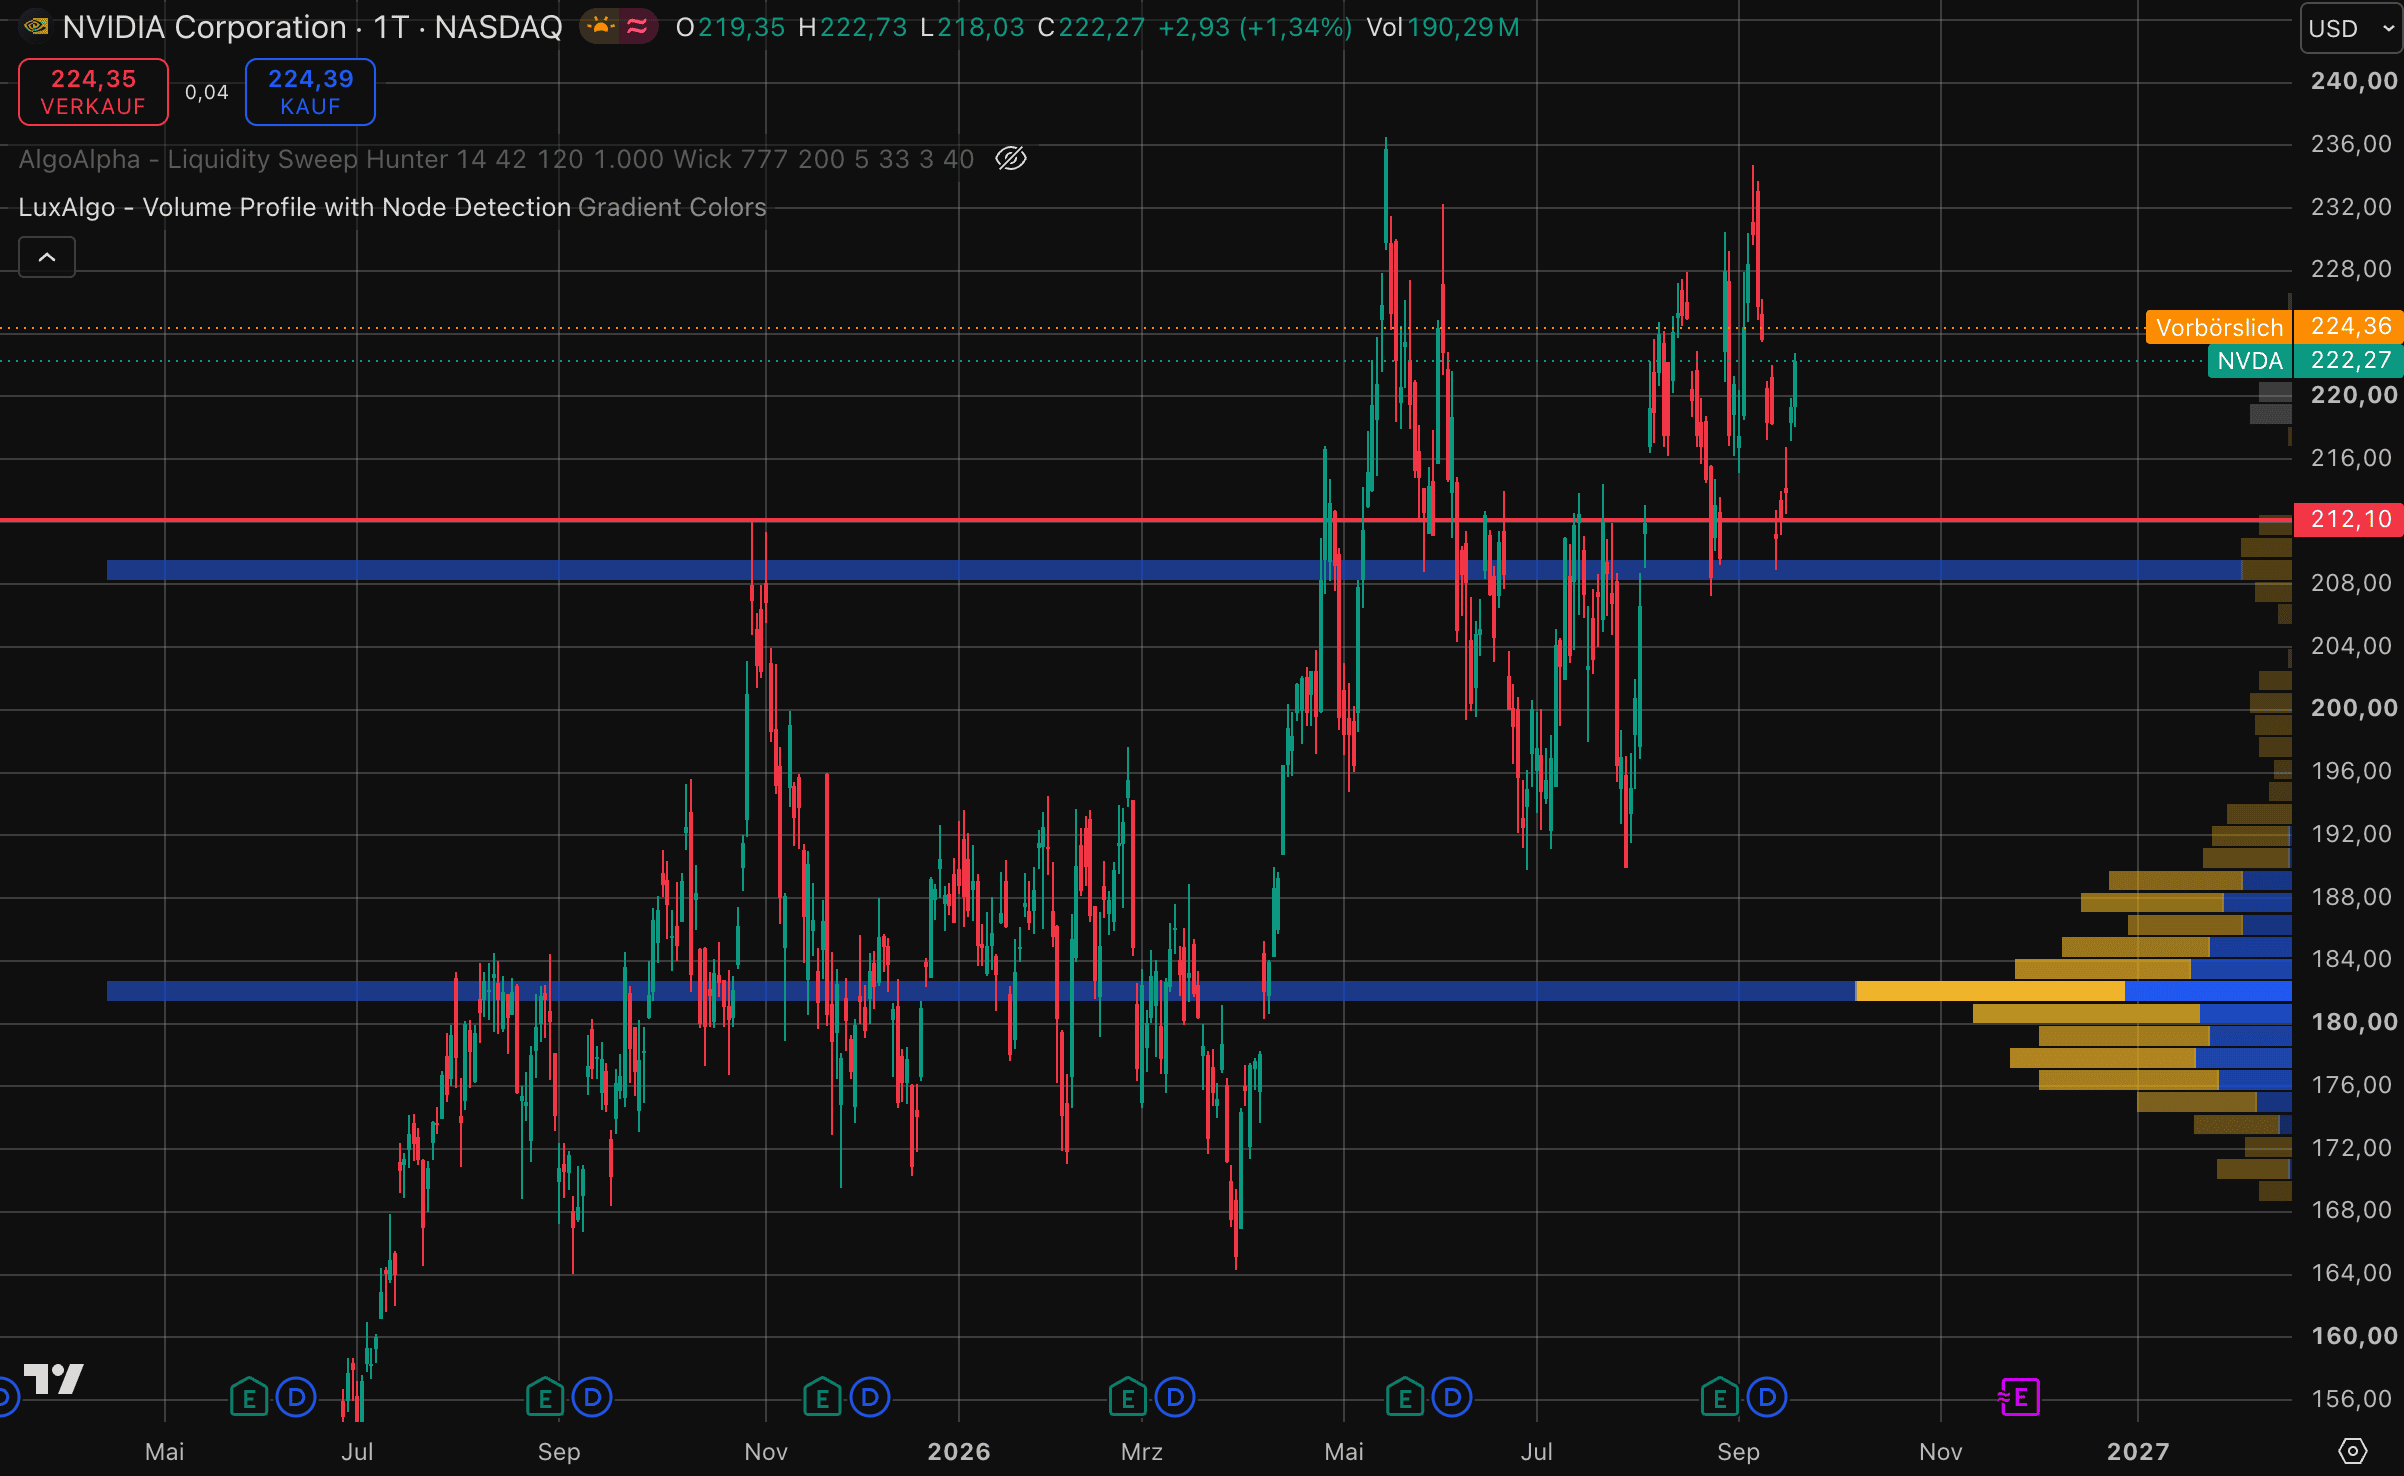
Task: Open the magenta upcoming earnings marker
Action: pyautogui.click(x=2019, y=1397)
